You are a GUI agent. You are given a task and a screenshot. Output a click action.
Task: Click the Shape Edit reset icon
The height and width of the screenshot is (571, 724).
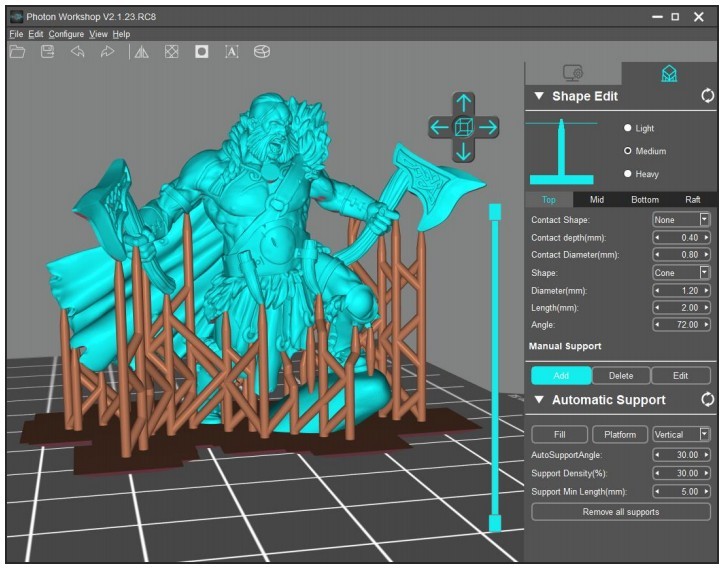click(708, 96)
